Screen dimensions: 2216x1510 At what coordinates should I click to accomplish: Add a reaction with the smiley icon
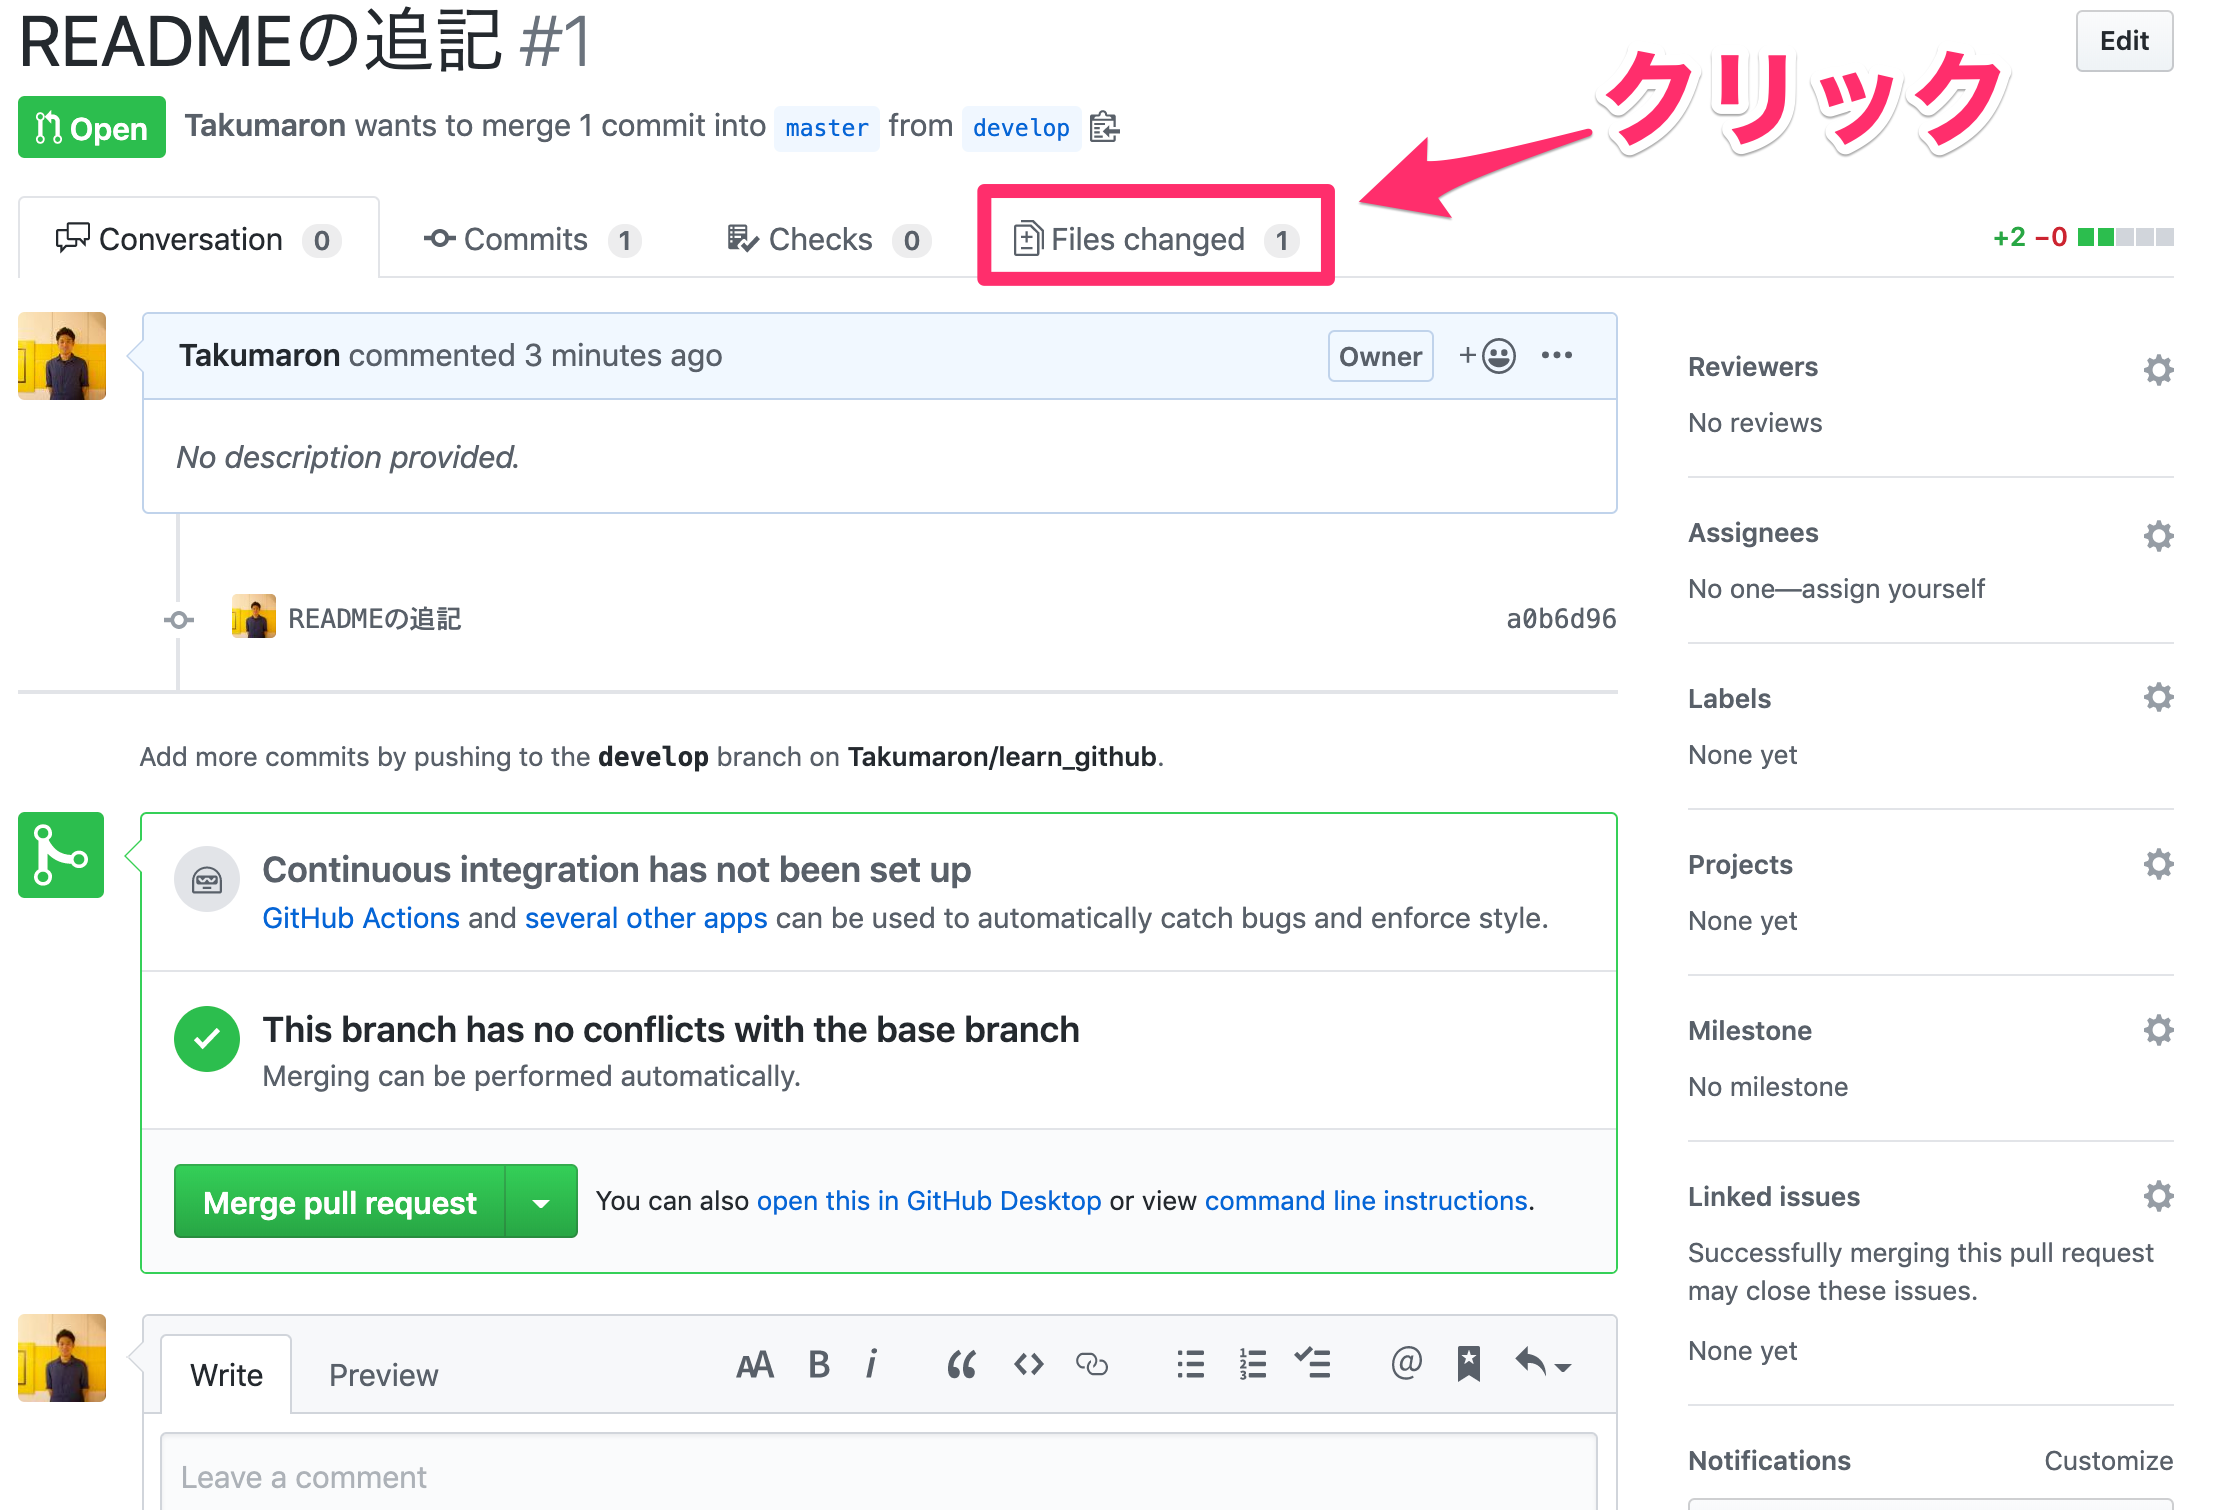pyautogui.click(x=1487, y=356)
